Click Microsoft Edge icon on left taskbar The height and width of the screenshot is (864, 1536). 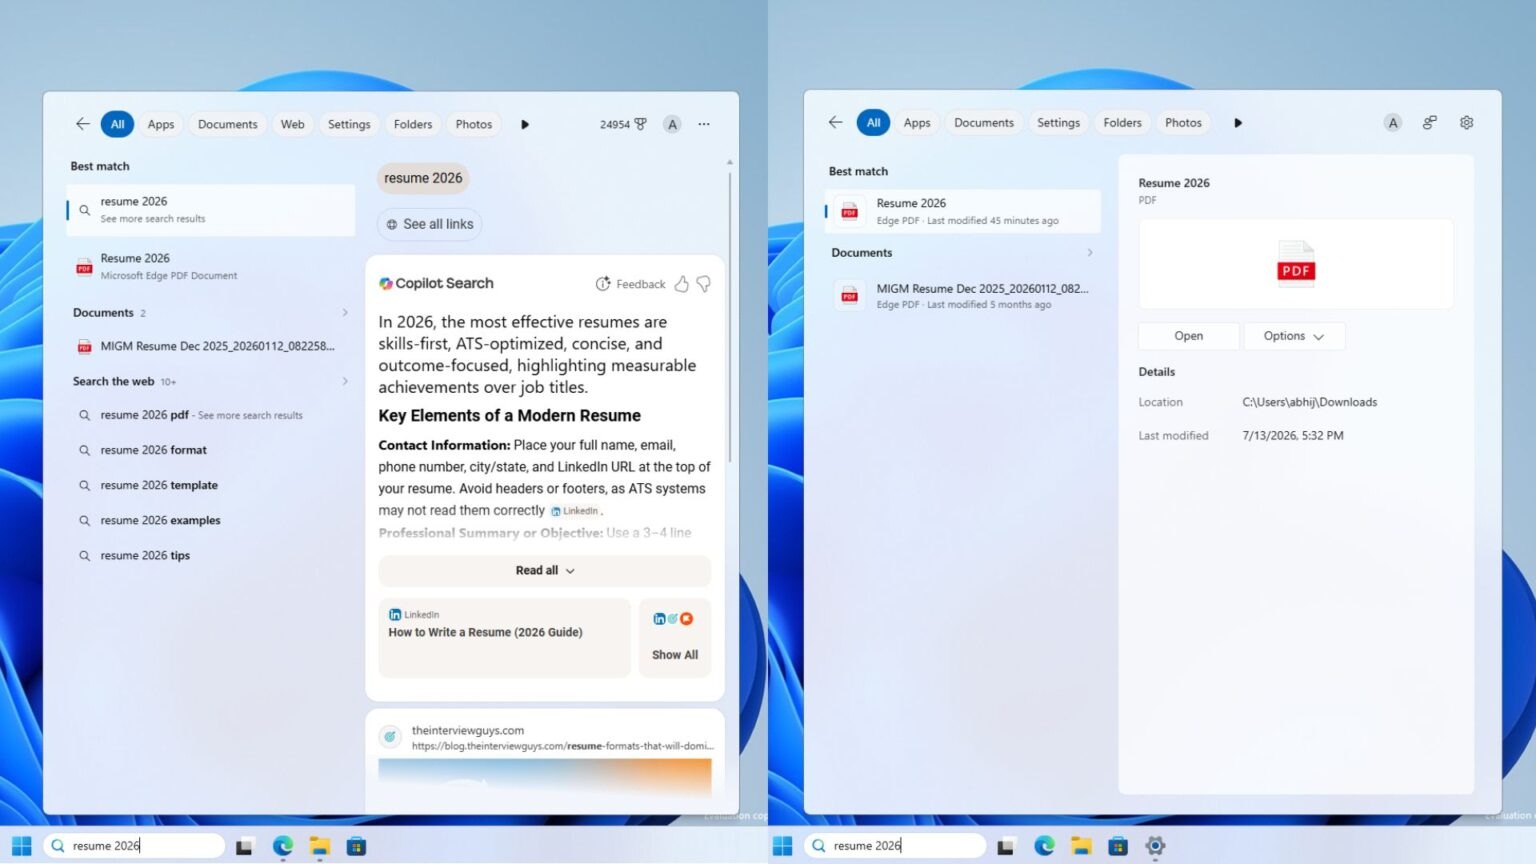click(x=283, y=846)
